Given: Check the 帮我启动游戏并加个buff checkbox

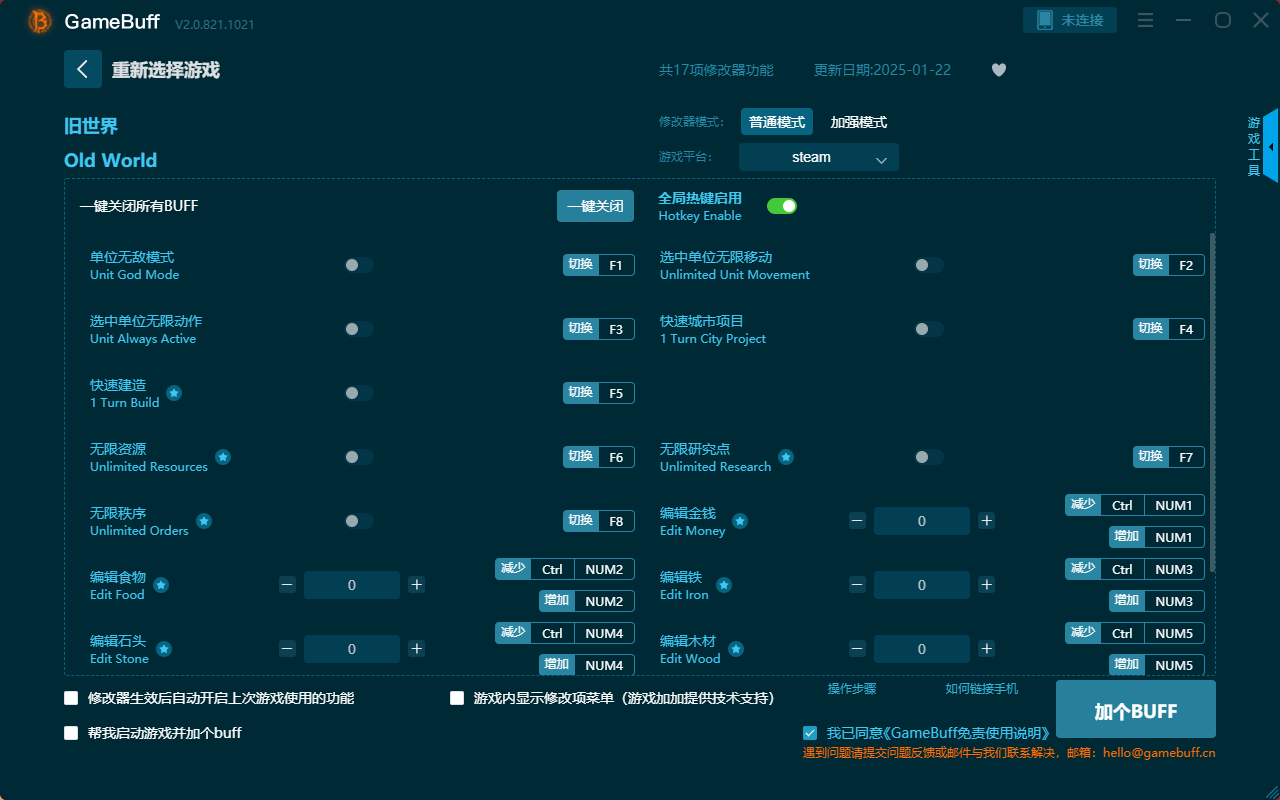Looking at the screenshot, I should tap(71, 732).
